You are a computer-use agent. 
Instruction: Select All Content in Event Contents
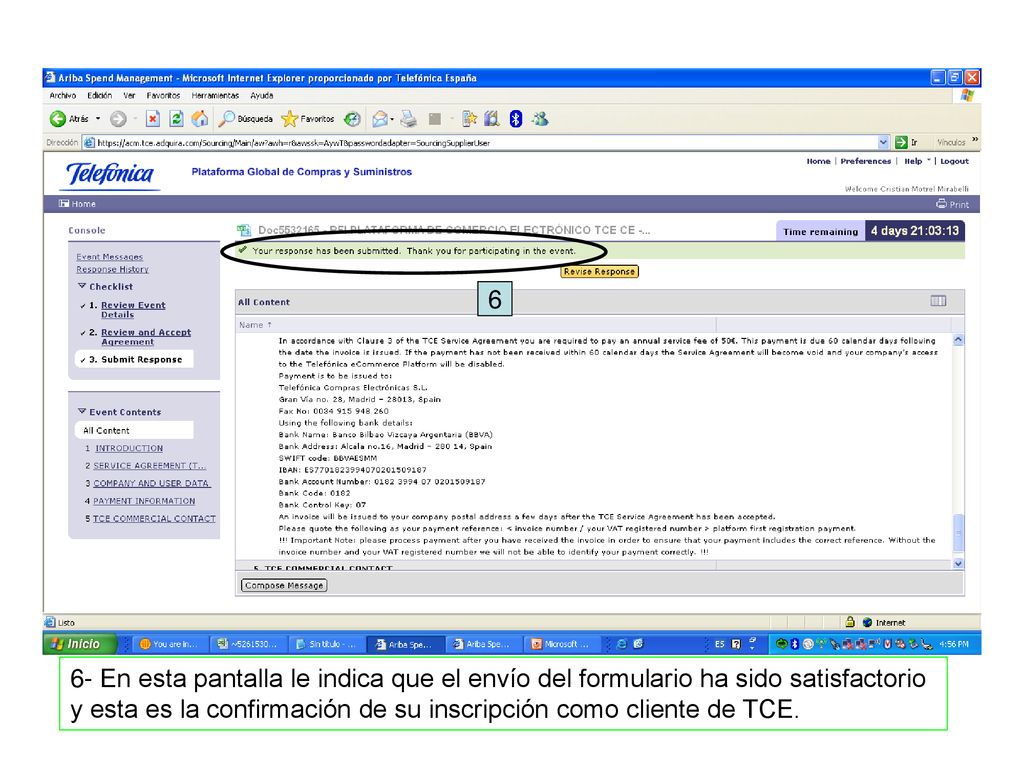(134, 430)
